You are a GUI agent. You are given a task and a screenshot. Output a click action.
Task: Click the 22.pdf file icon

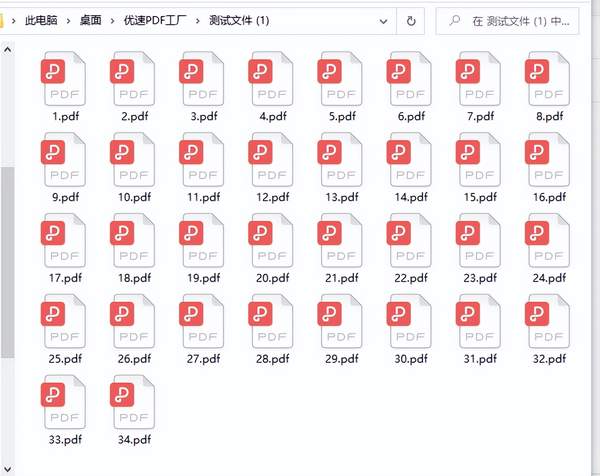click(409, 241)
